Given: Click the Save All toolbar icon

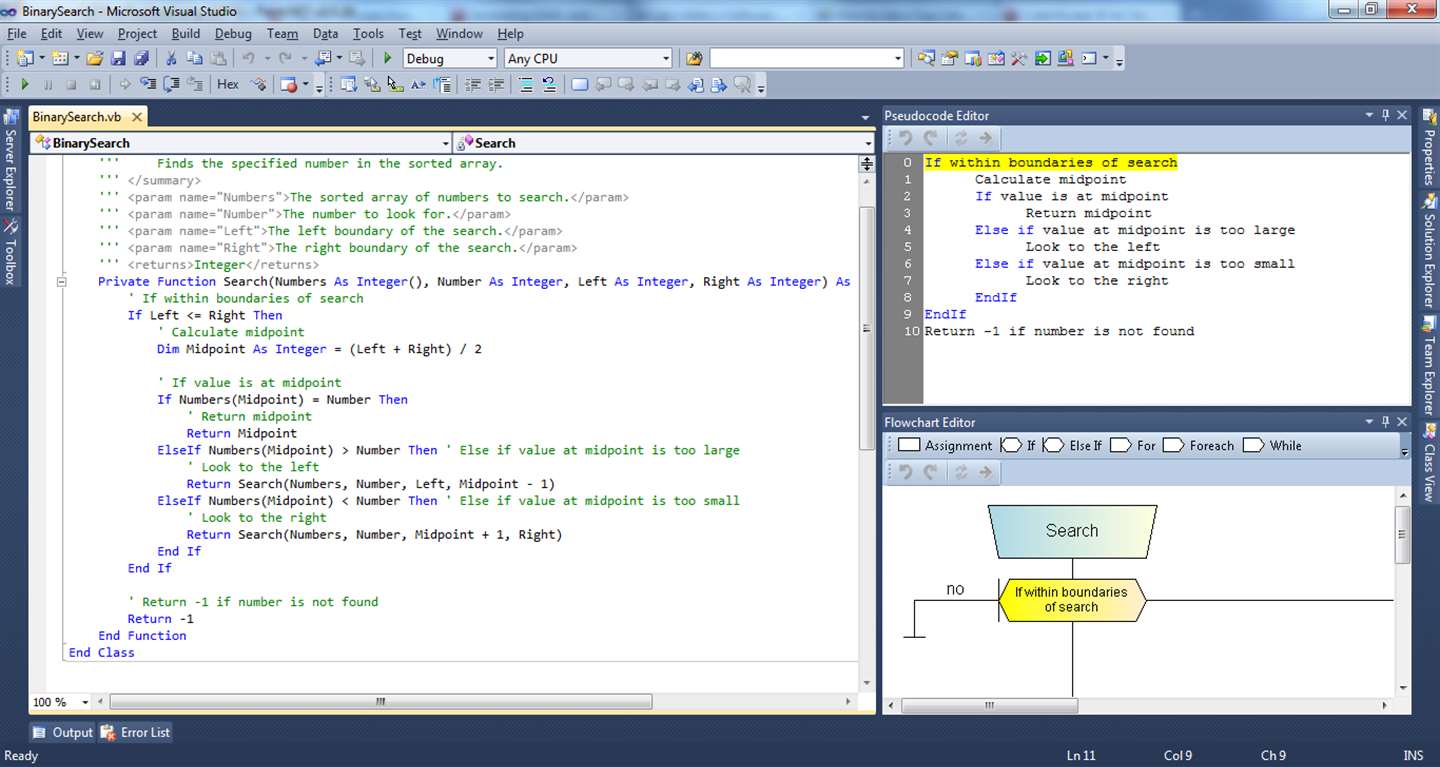Looking at the screenshot, I should coord(141,59).
